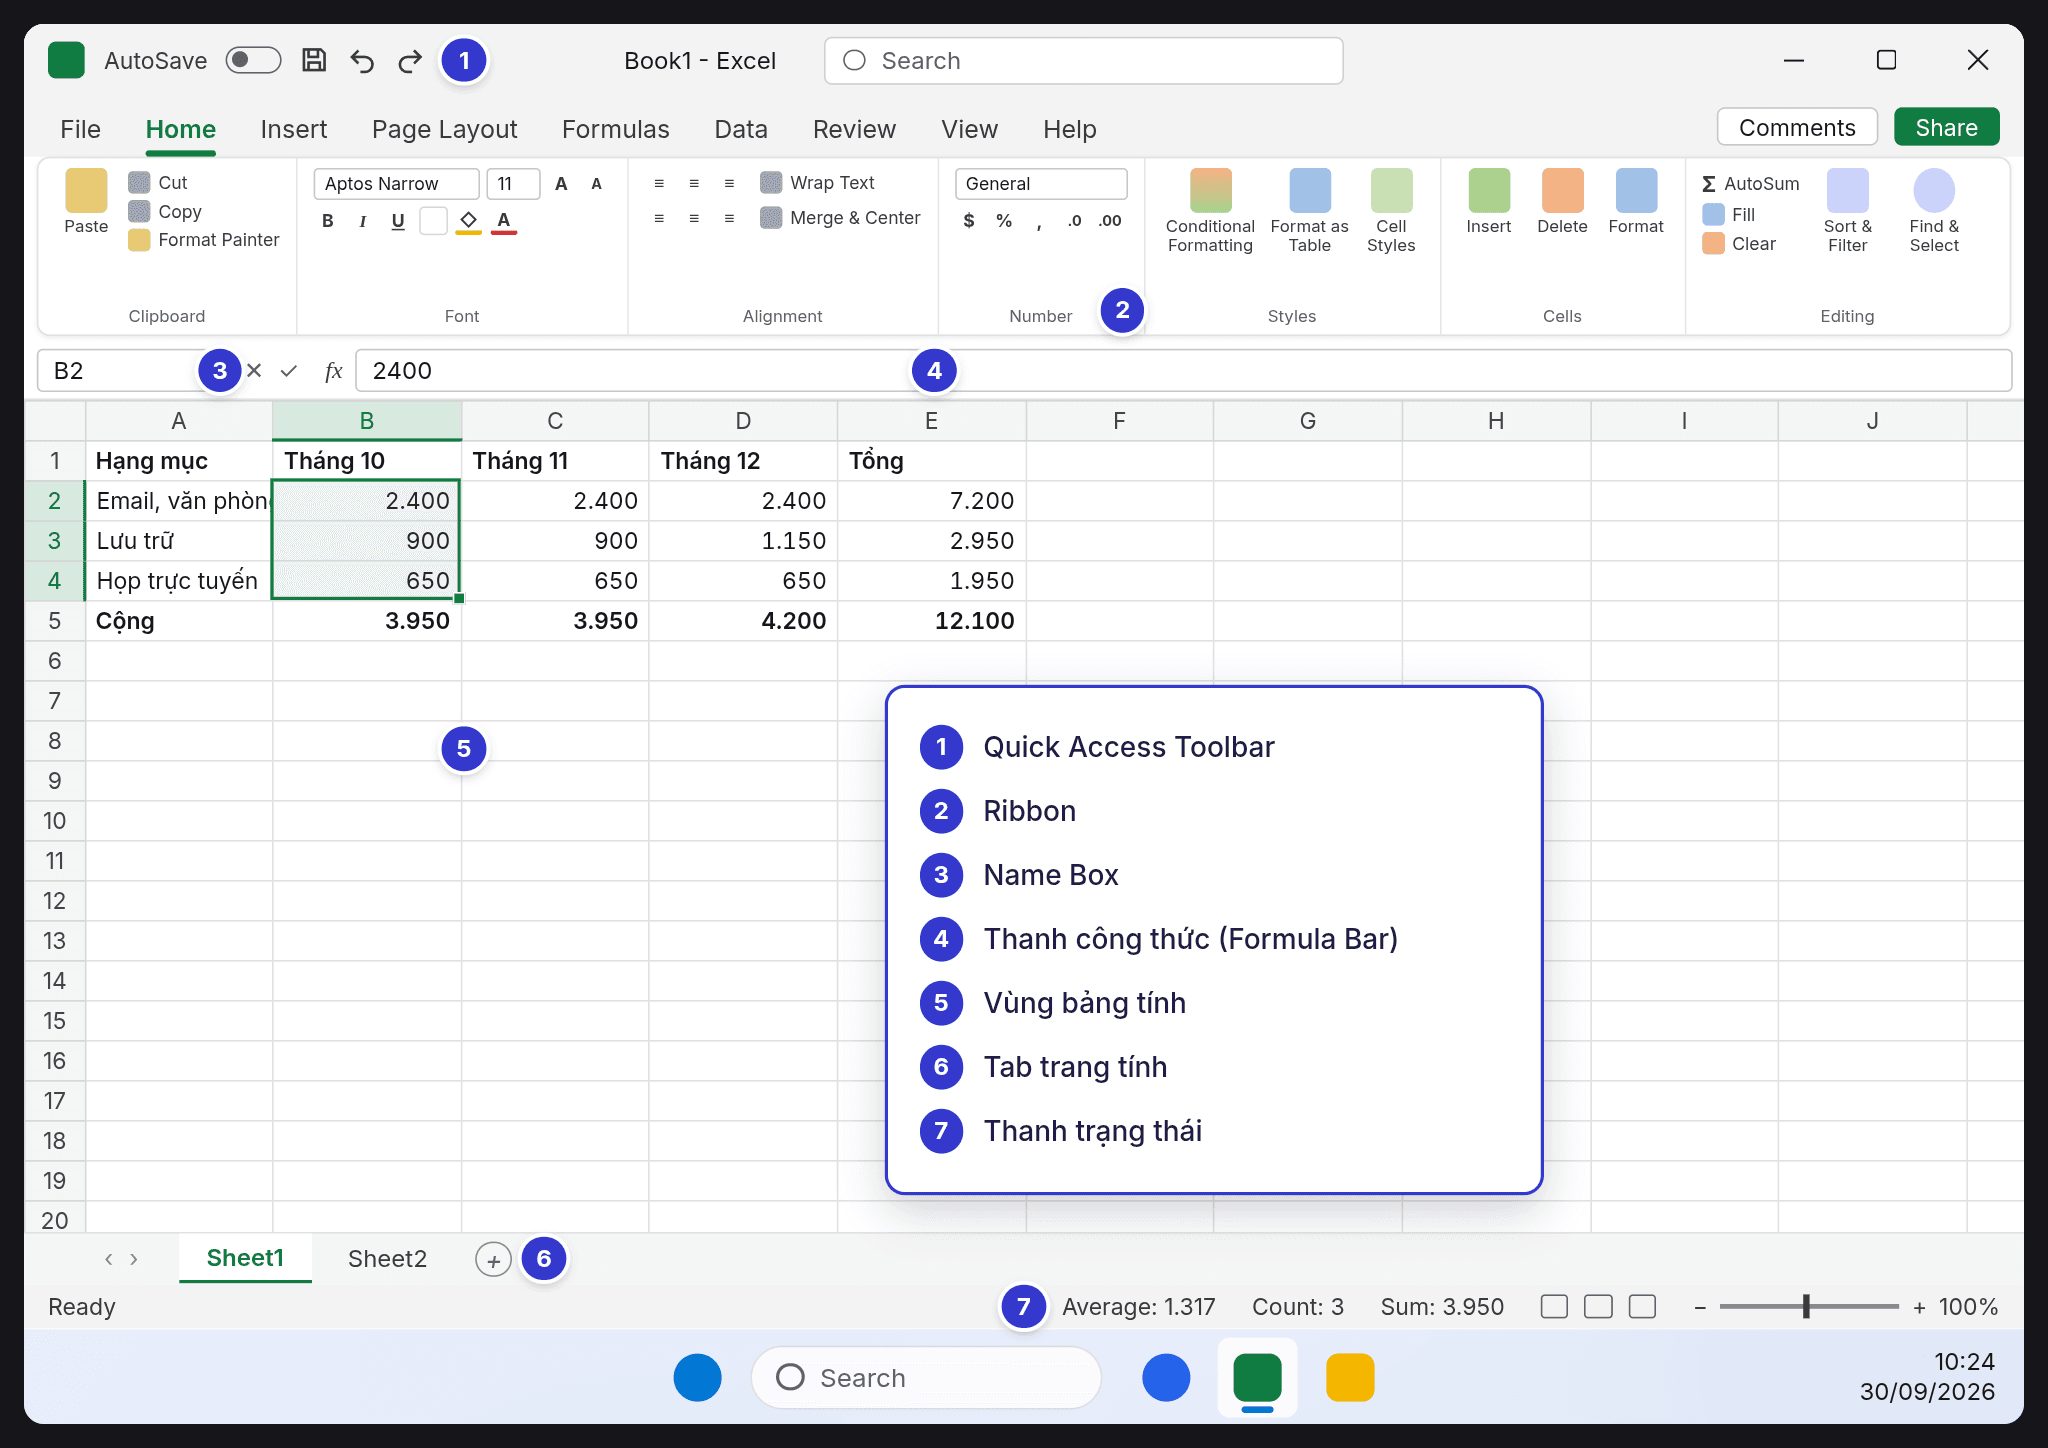Open Cell Styles

pyautogui.click(x=1391, y=211)
